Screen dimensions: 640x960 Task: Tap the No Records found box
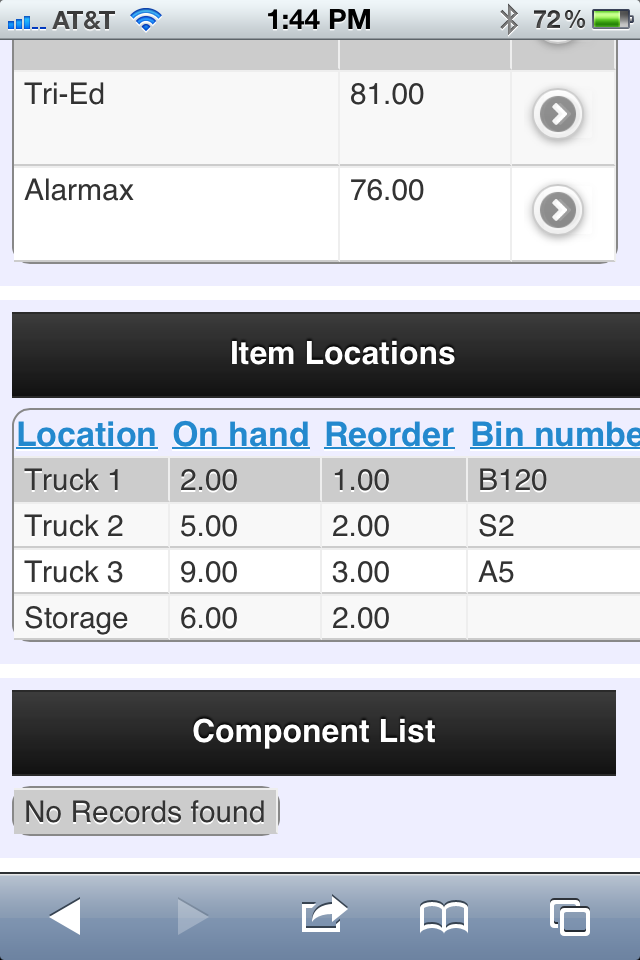tap(146, 812)
